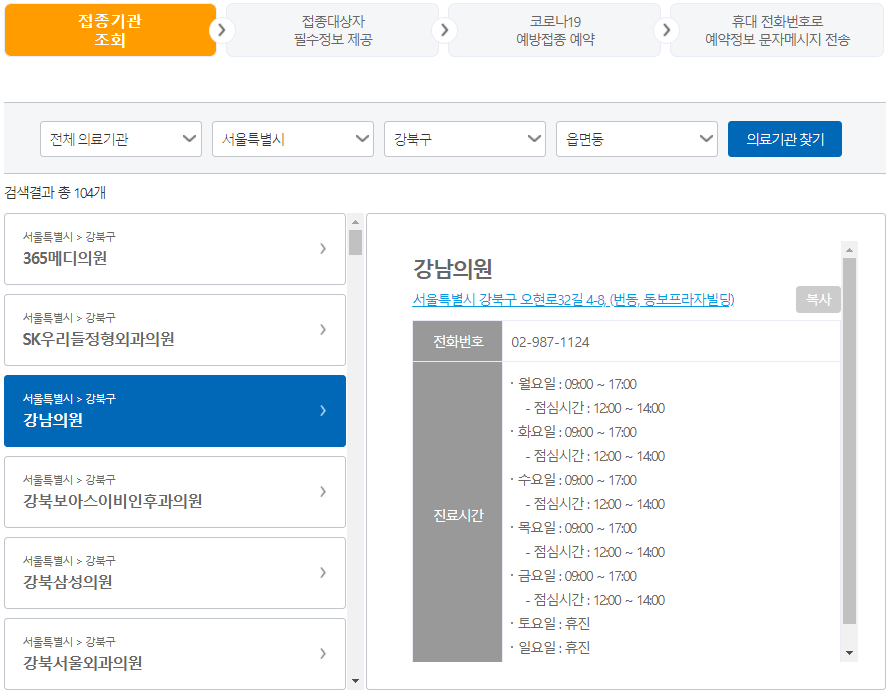Click the 의료기관 찾기 button
Screen dimensions: 888x693
pyautogui.click(x=785, y=139)
